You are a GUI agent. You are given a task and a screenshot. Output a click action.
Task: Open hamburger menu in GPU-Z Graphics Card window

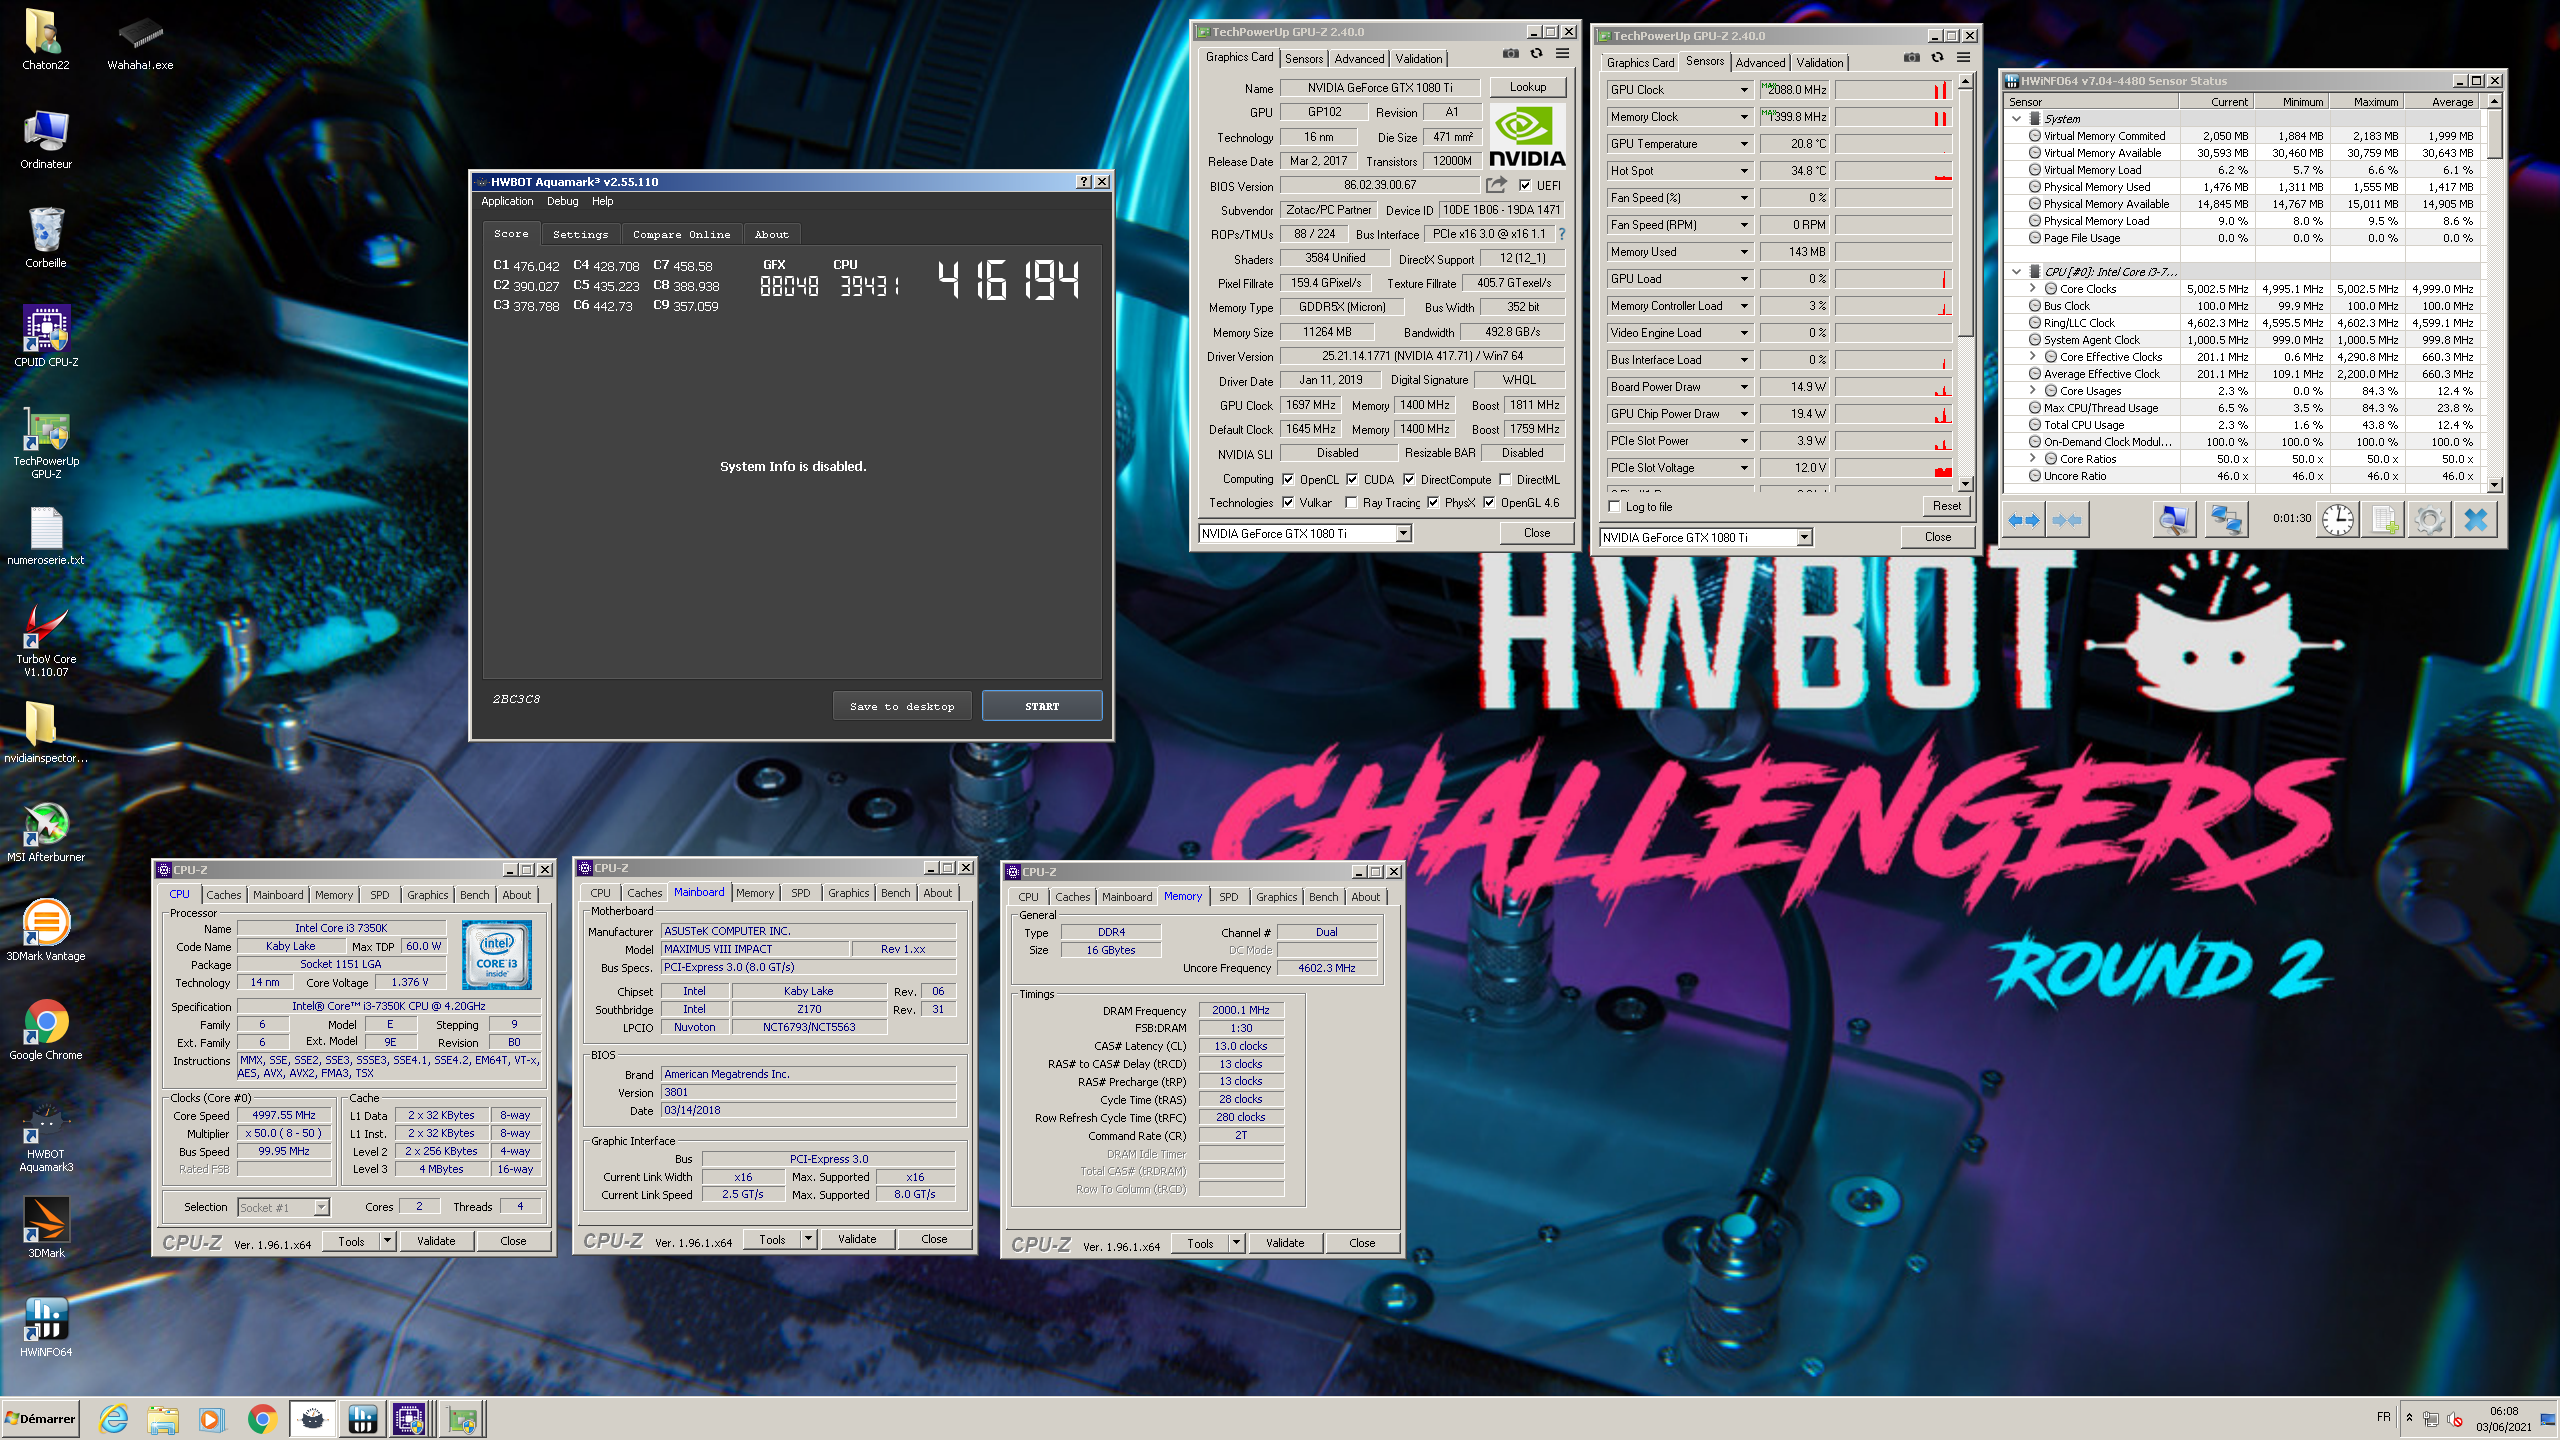coord(1562,54)
